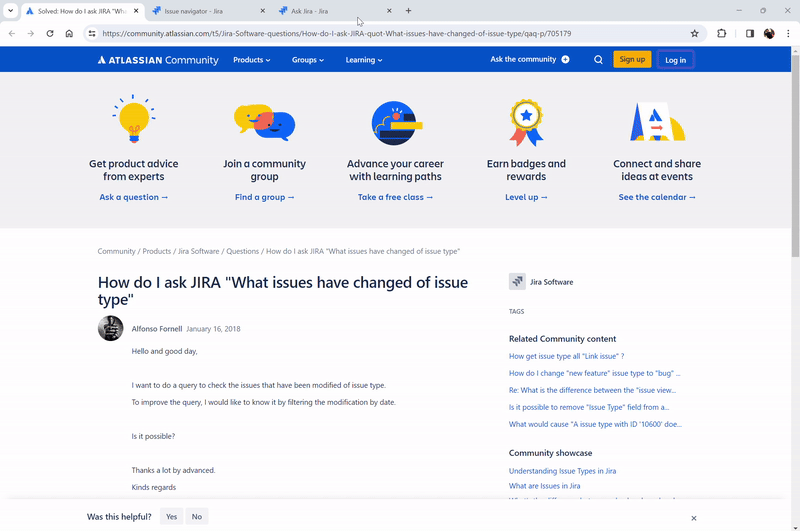Expand the Groups menu

pyautogui.click(x=308, y=60)
